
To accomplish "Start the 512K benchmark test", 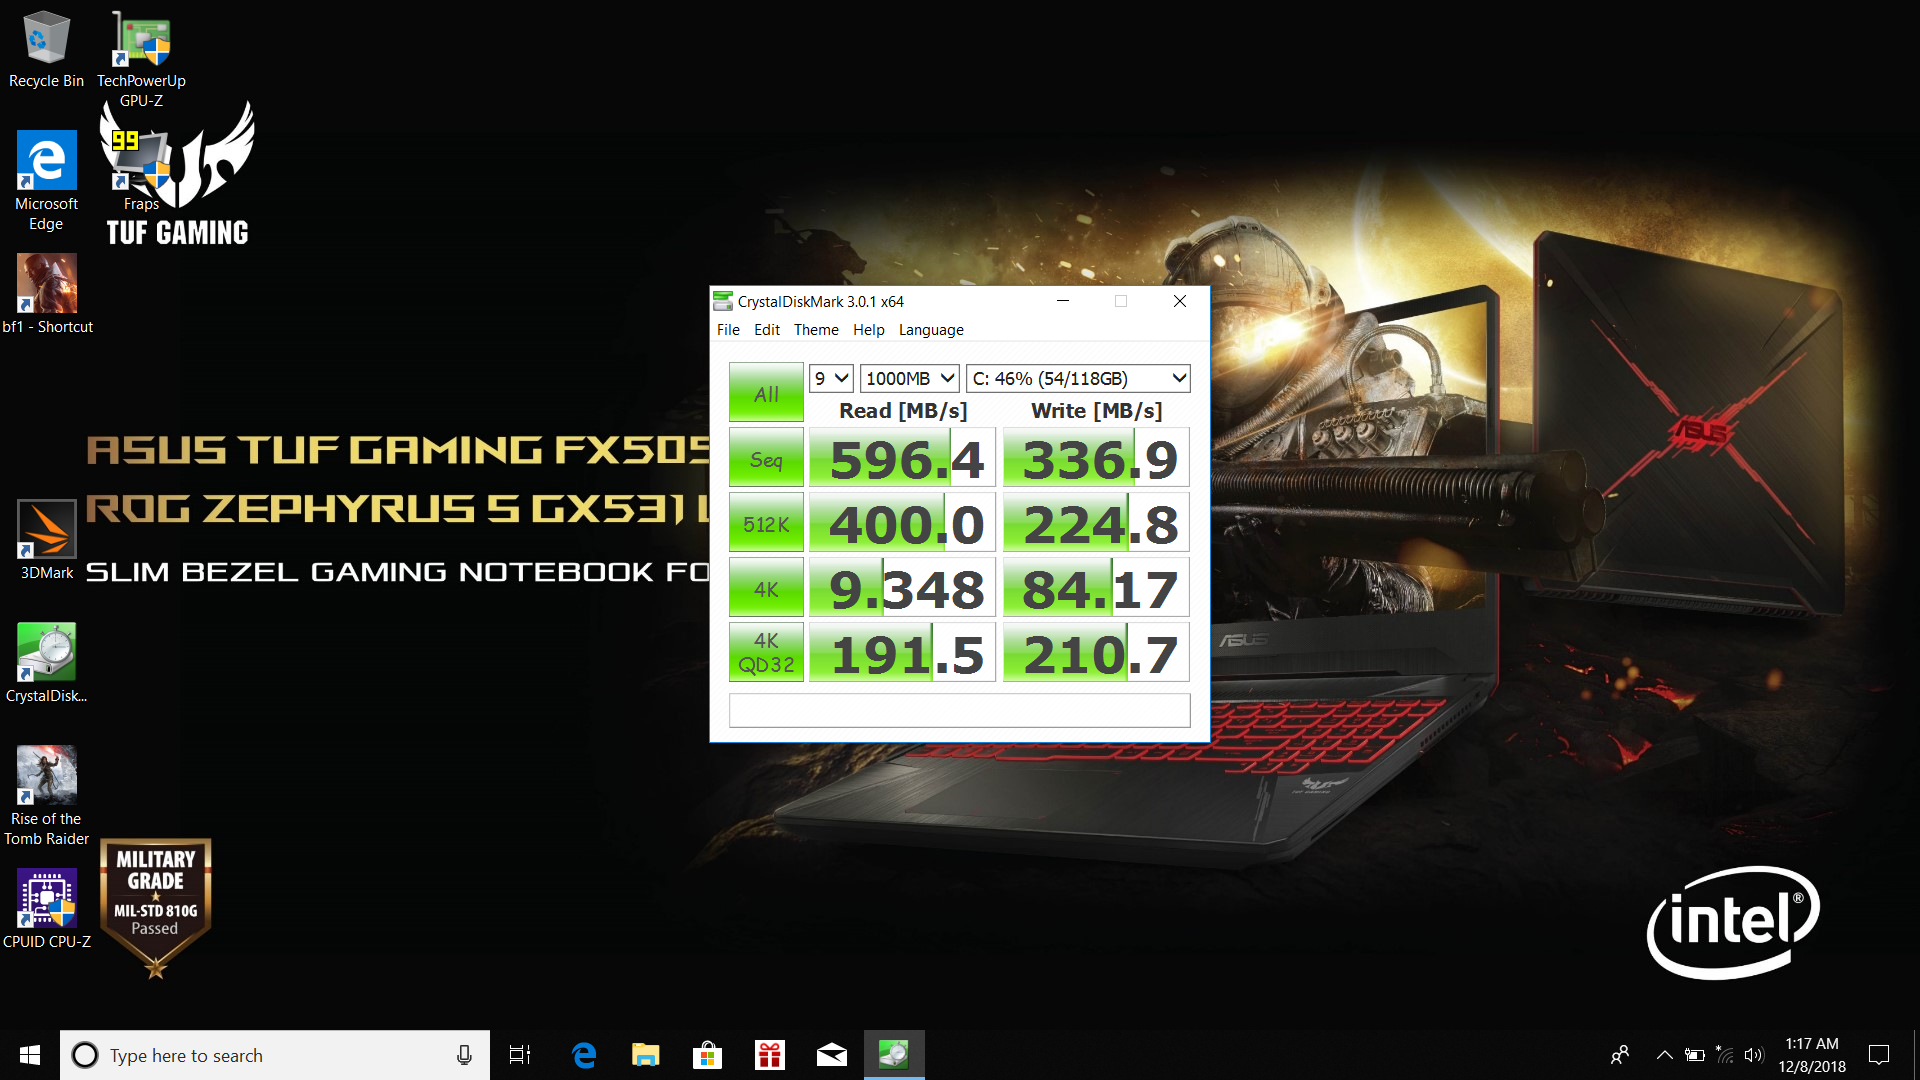I will [766, 523].
